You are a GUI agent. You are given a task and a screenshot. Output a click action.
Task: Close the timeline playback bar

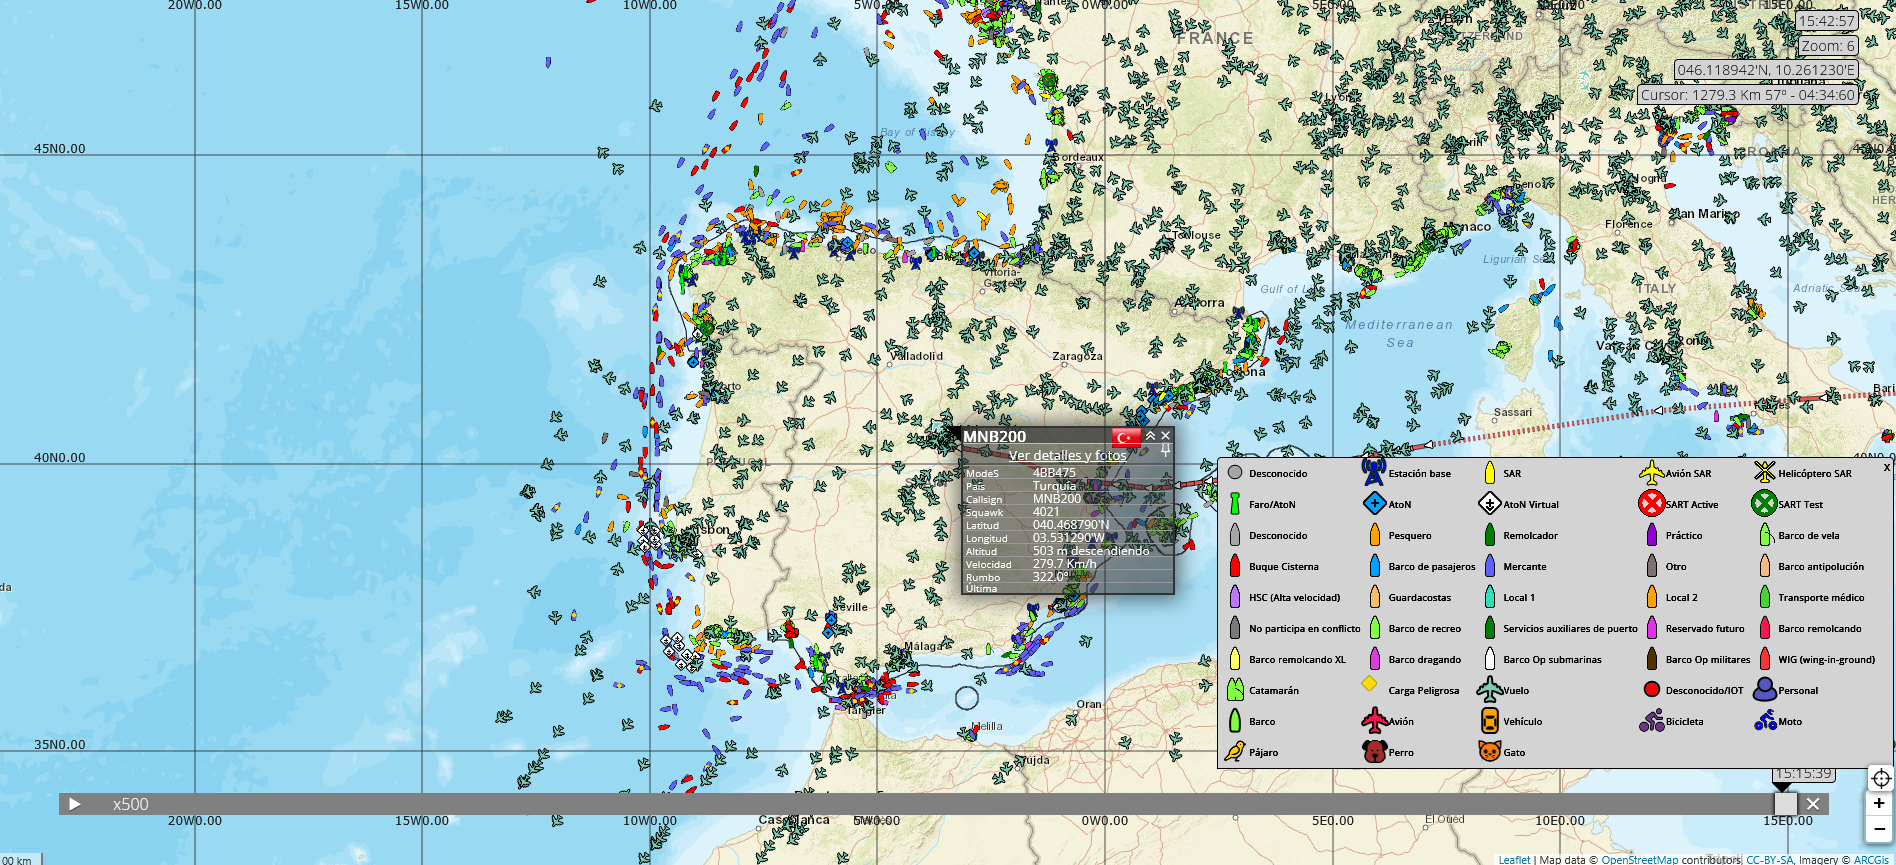[1813, 804]
